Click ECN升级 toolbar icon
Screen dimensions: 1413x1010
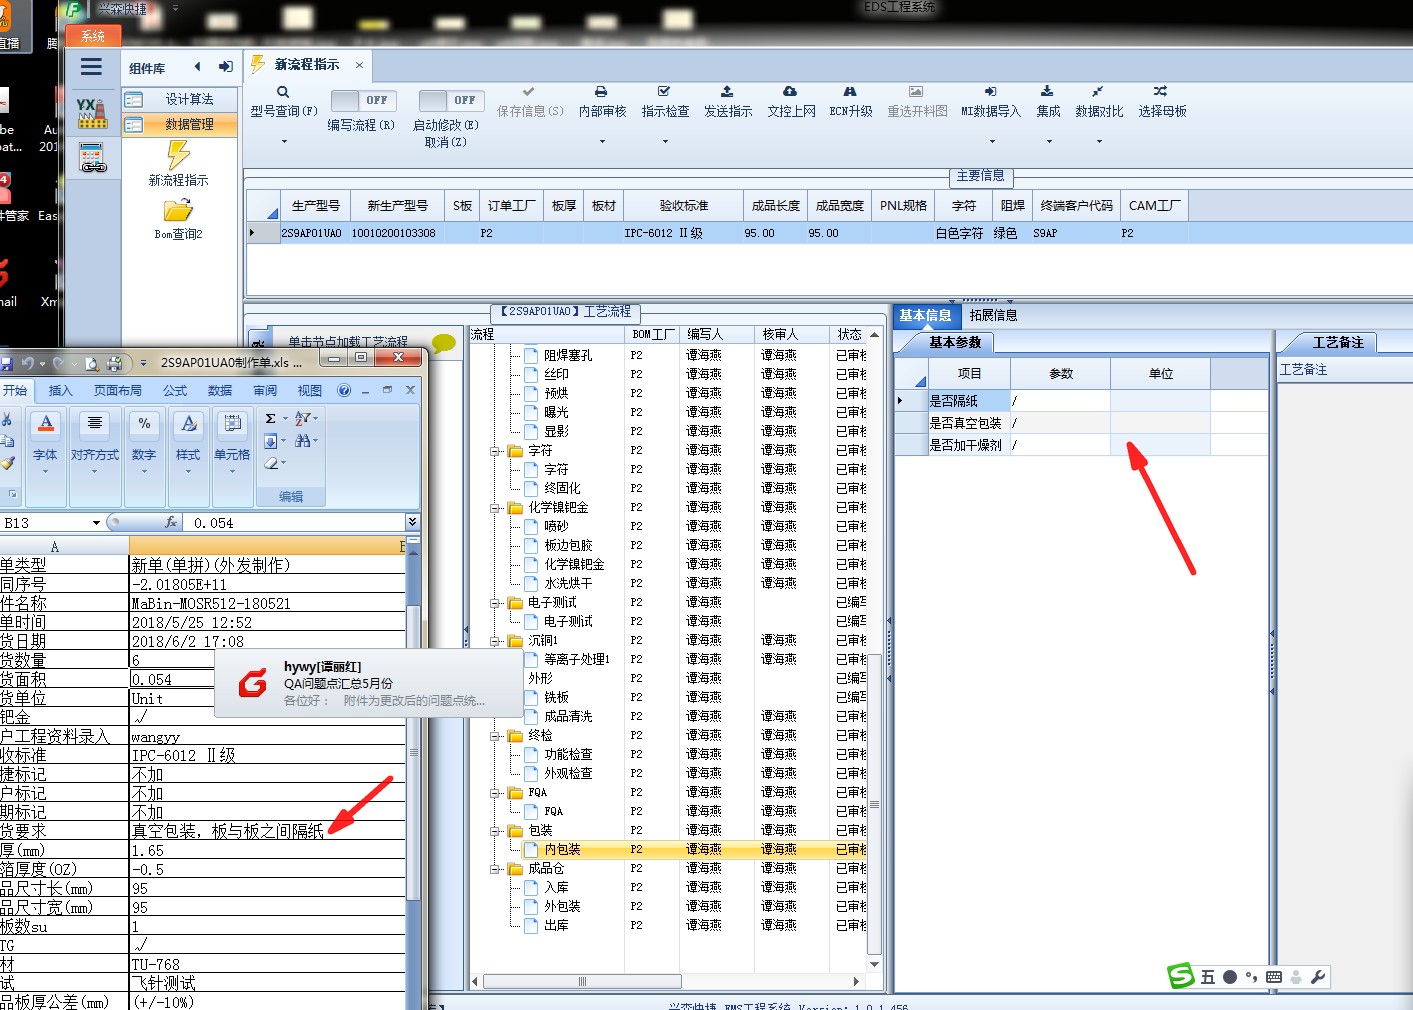pos(850,91)
